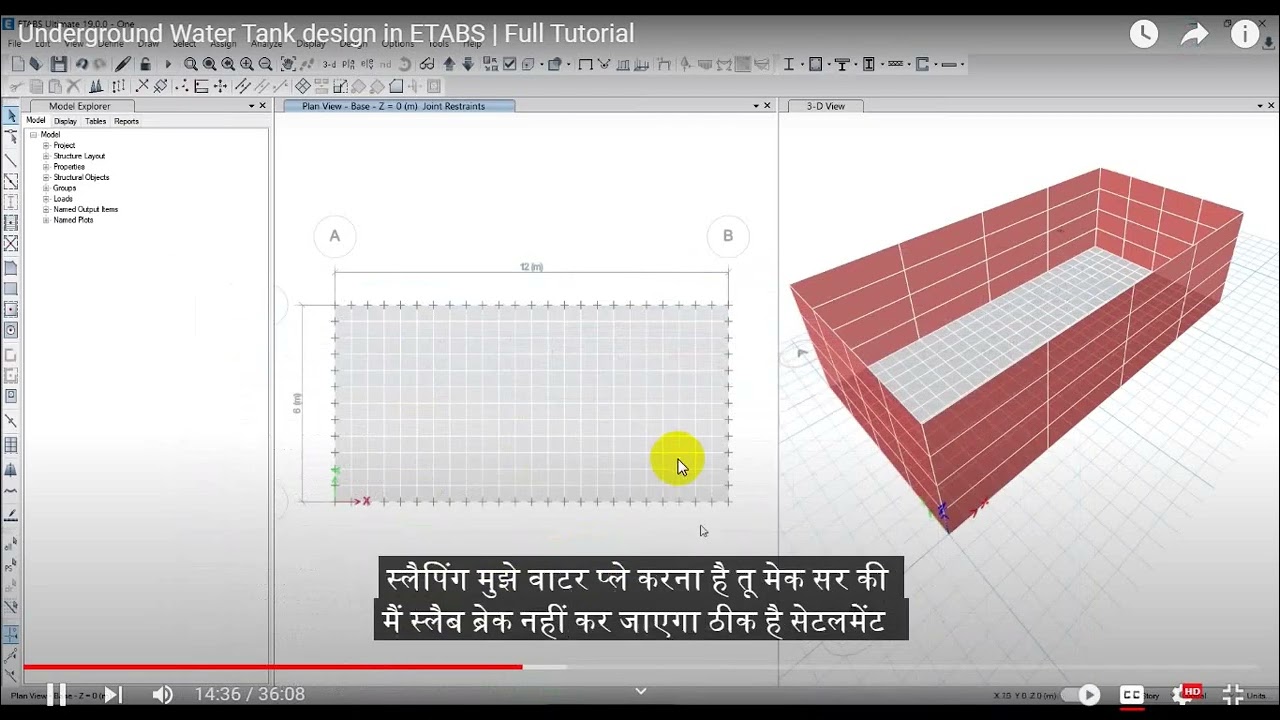This screenshot has width=1280, height=720.
Task: Open Plan View window dropdown arrow
Action: [x=756, y=106]
